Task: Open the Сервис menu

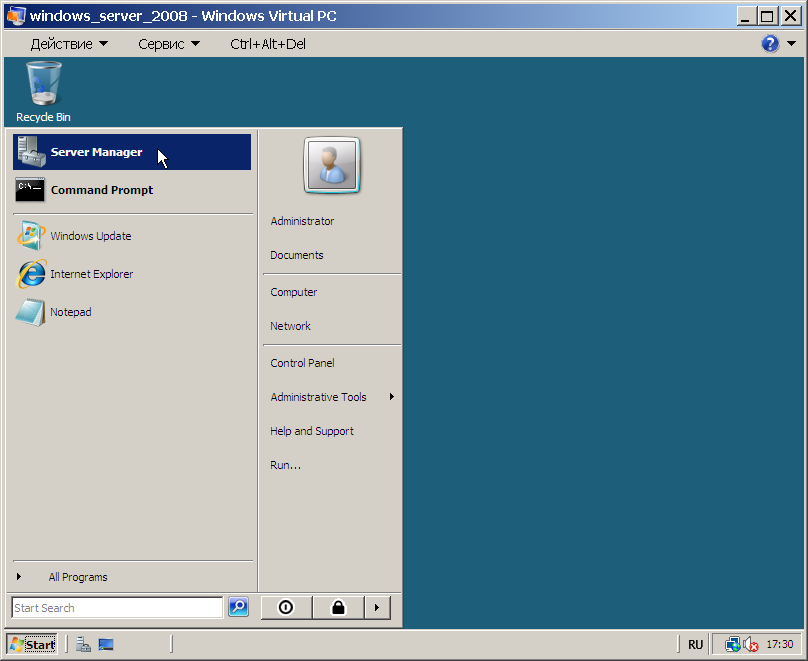Action: click(169, 44)
